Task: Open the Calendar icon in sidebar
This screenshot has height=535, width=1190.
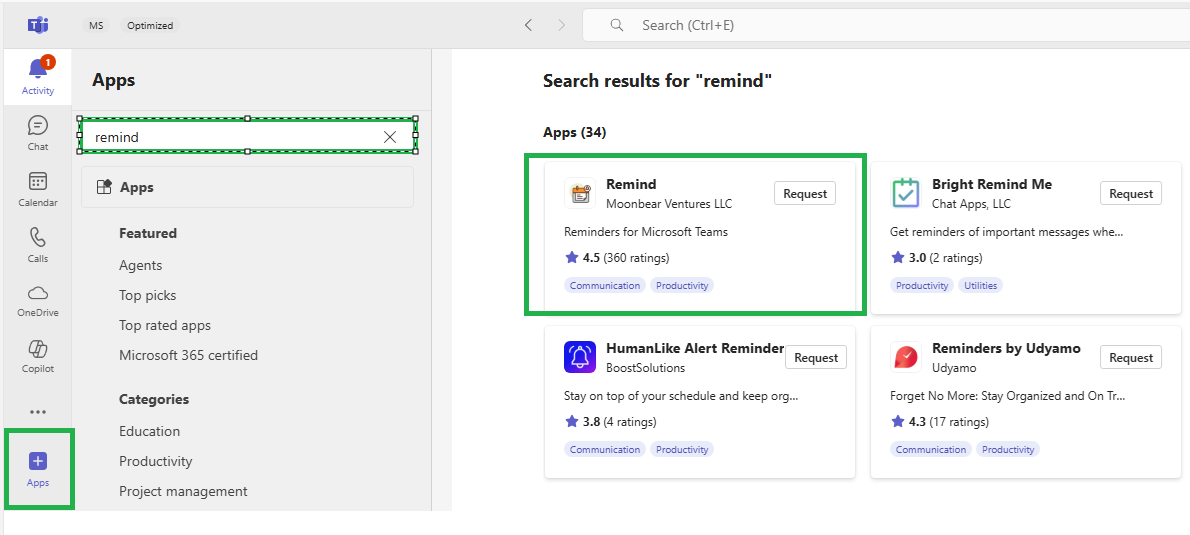Action: pyautogui.click(x=38, y=181)
